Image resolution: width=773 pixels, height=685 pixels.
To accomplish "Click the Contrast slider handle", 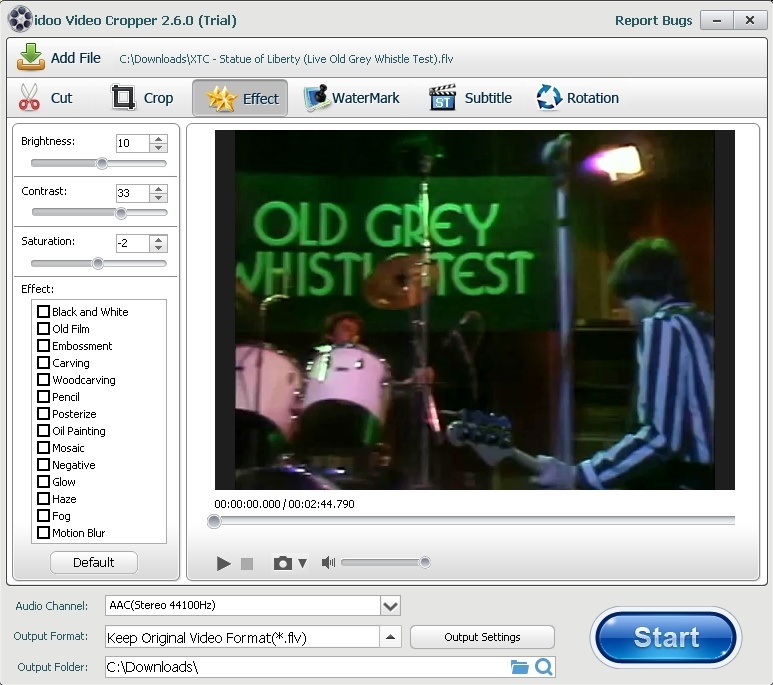I will coord(121,213).
